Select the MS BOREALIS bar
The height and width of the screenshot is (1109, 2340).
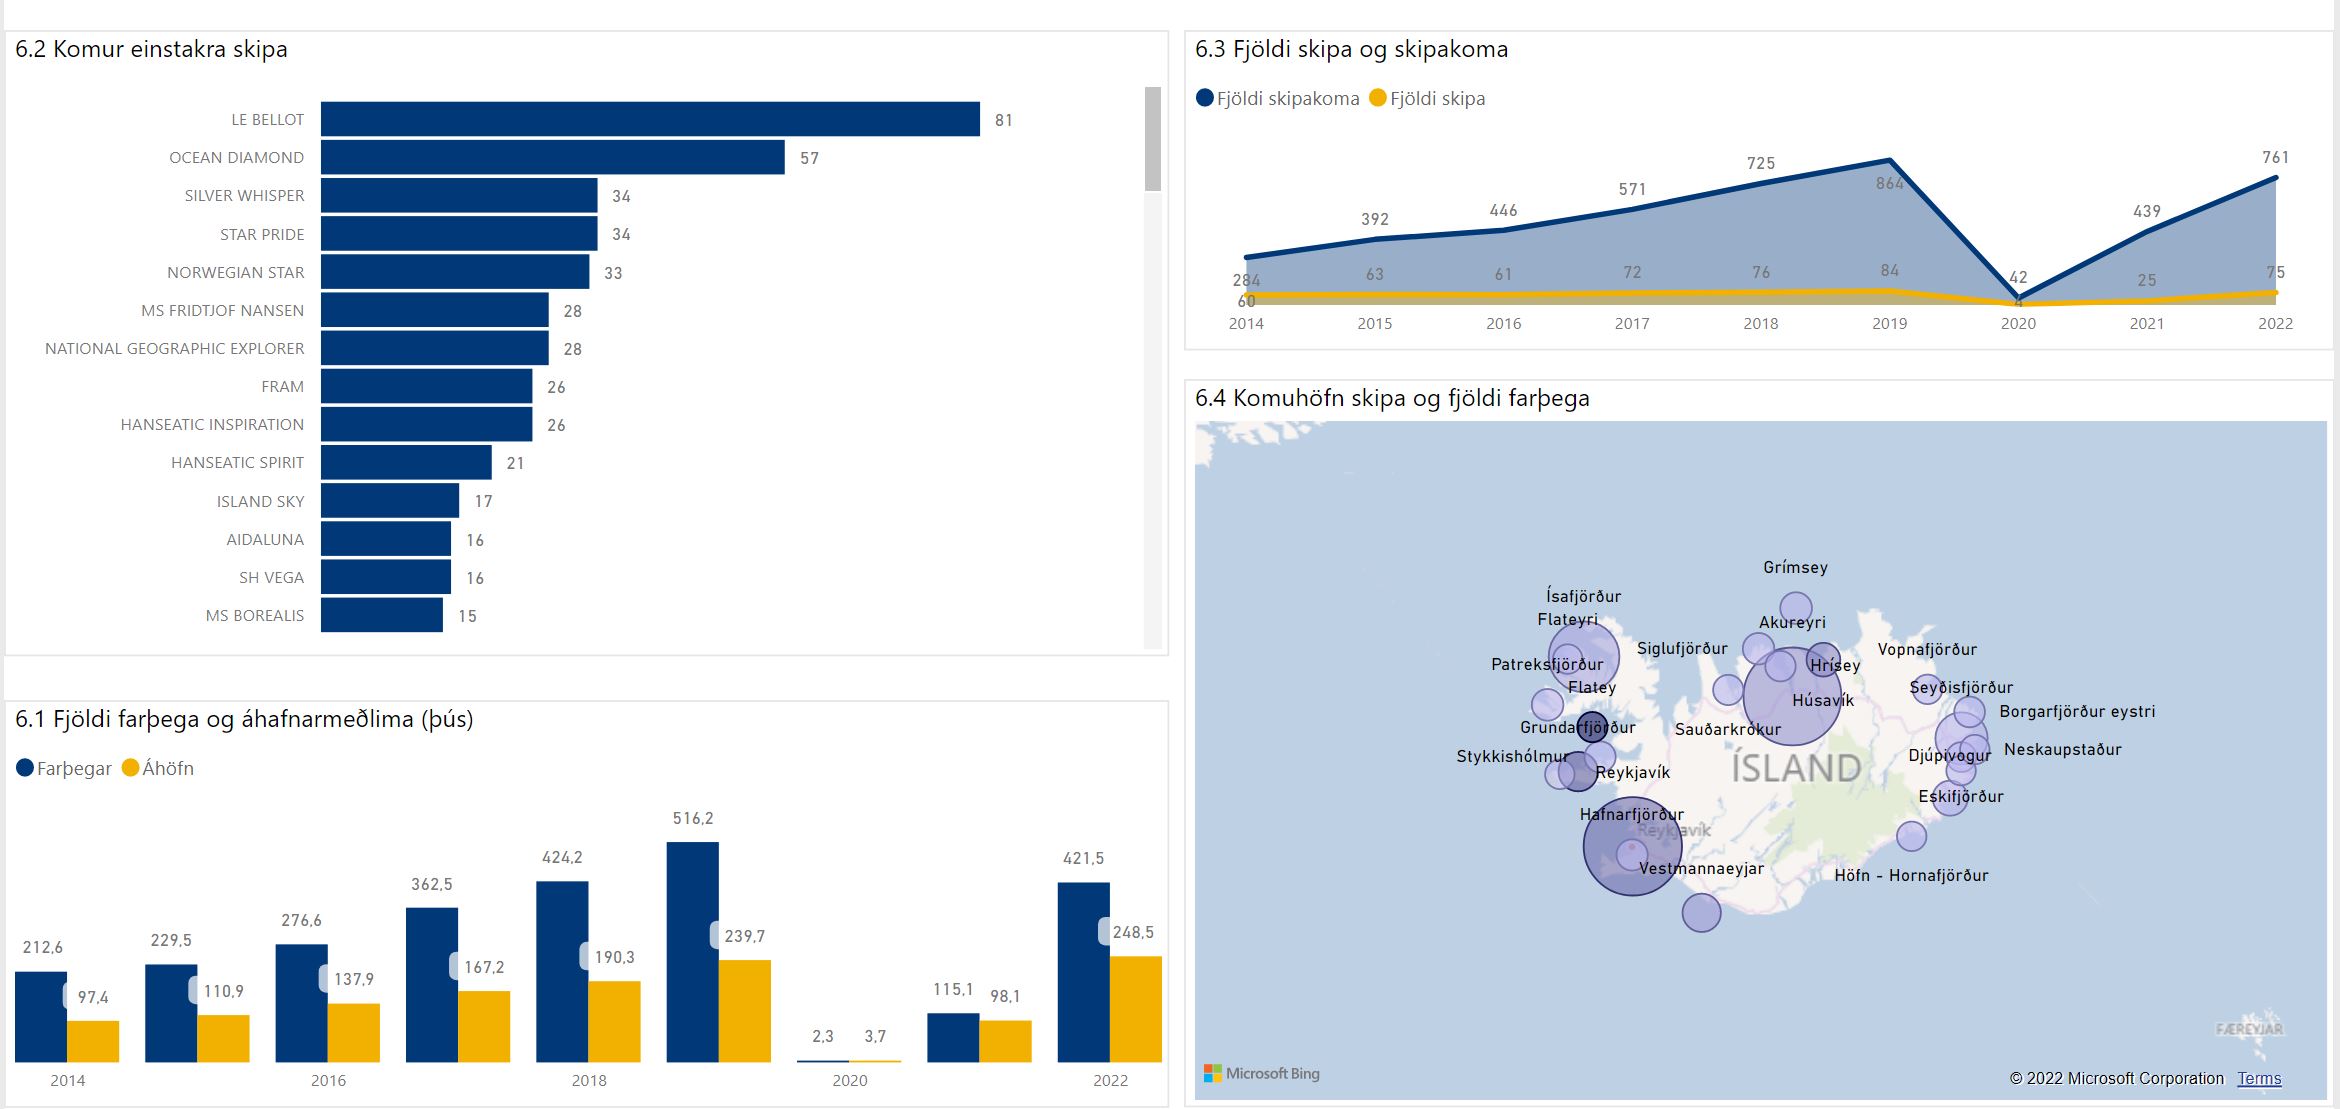[382, 615]
